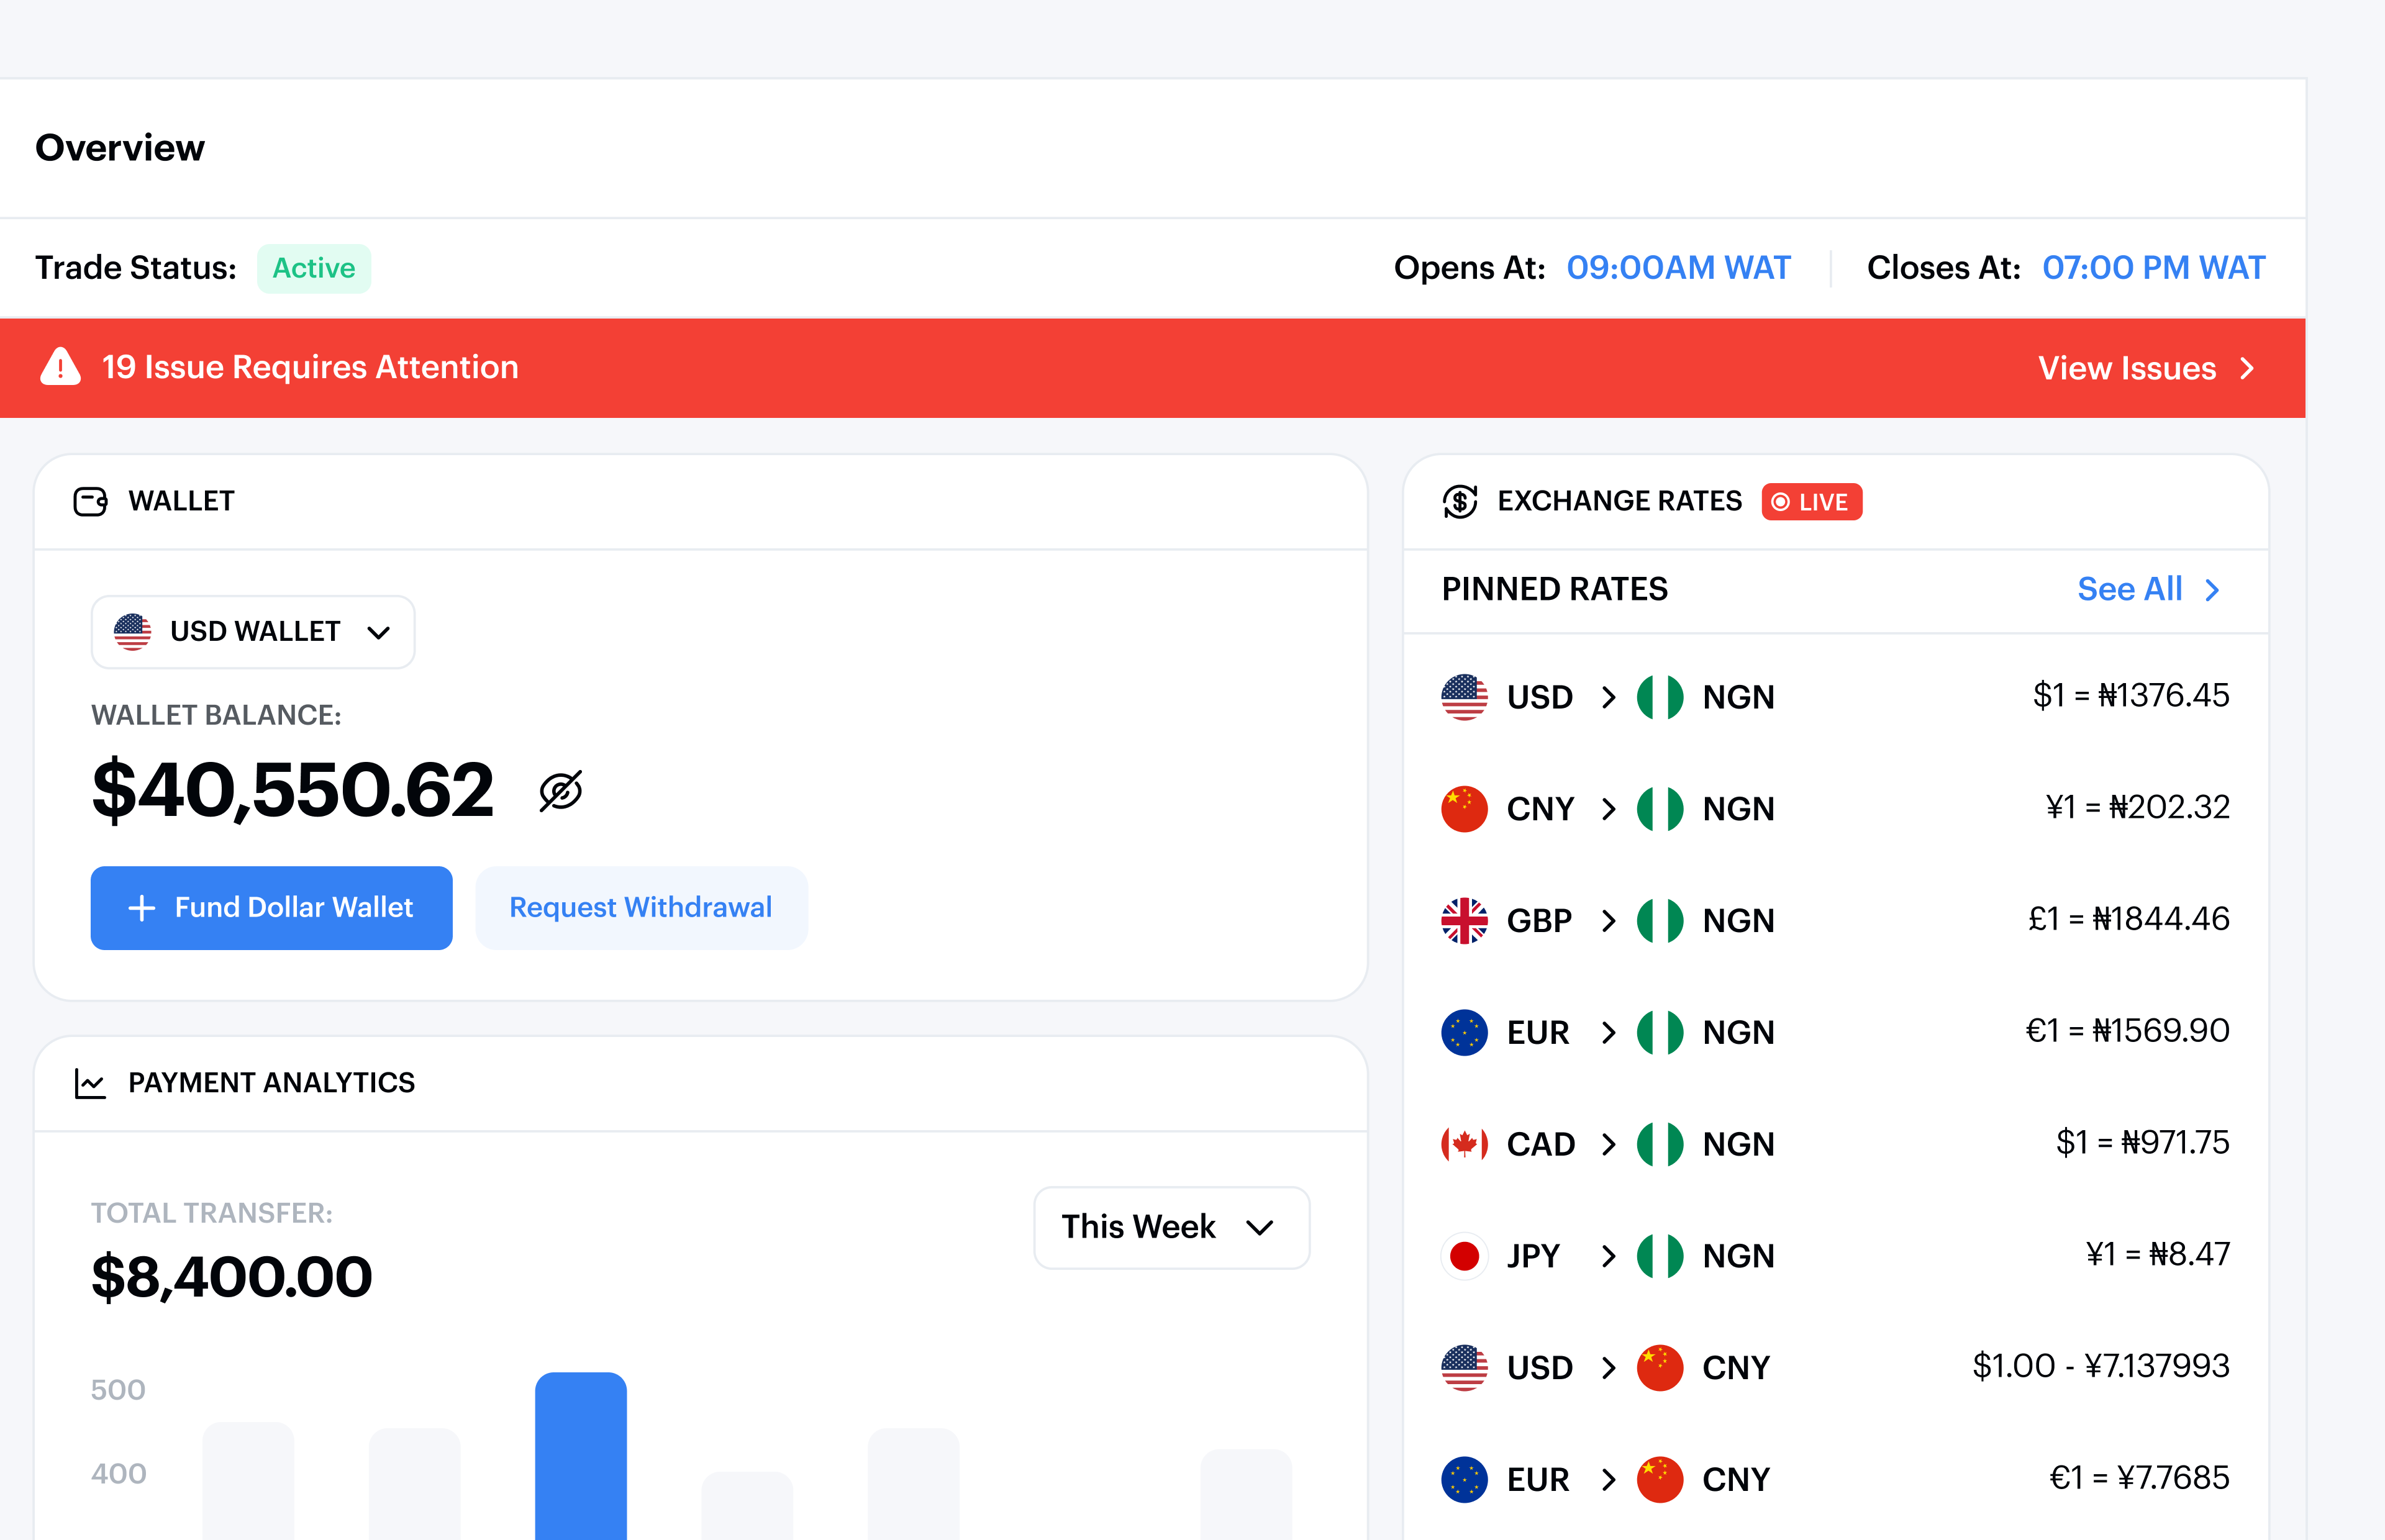This screenshot has height=1540, width=2385.
Task: Click the LIVE badge next to Exchange Rates
Action: coord(1811,502)
